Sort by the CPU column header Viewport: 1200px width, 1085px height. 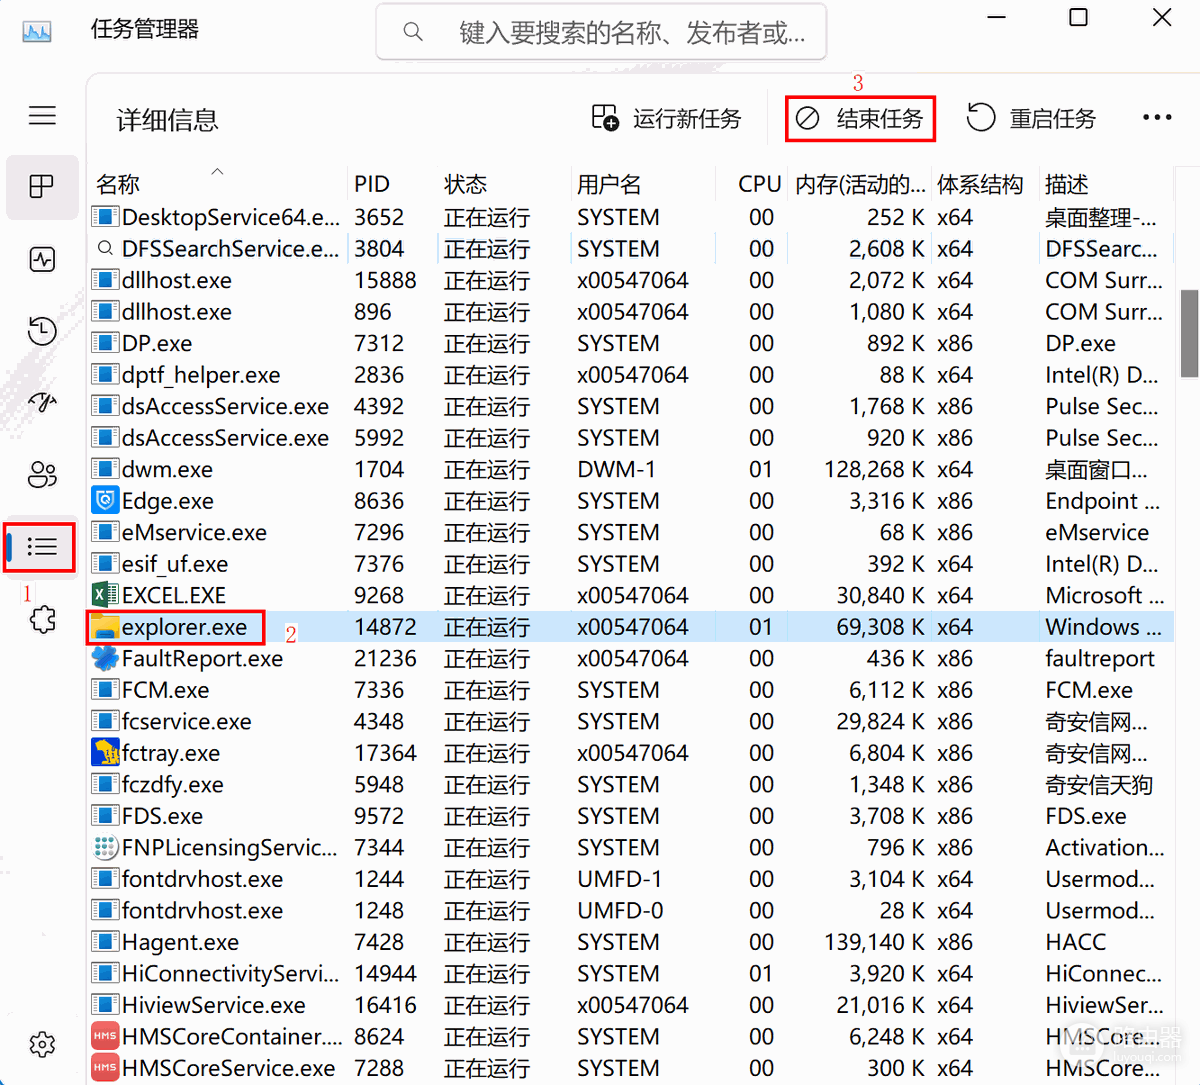pyautogui.click(x=759, y=184)
